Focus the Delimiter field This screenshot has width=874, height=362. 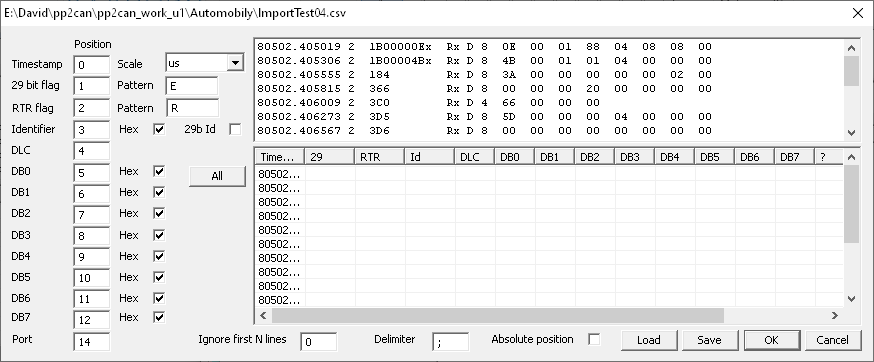[450, 341]
